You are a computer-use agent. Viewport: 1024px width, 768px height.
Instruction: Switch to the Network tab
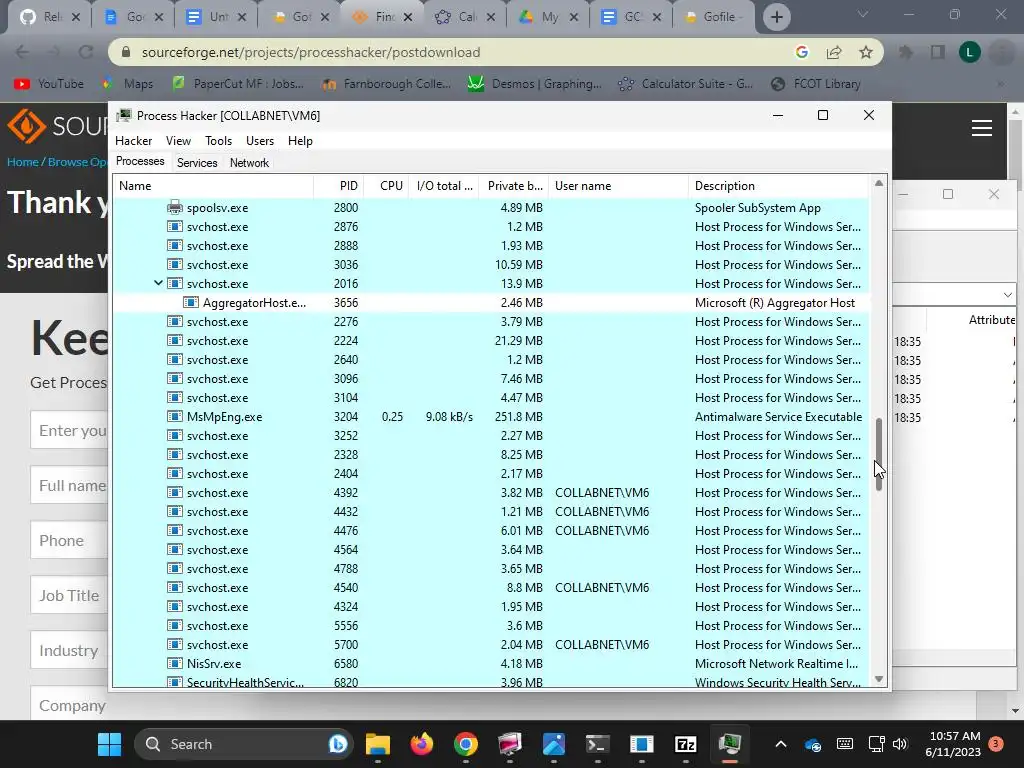[249, 163]
